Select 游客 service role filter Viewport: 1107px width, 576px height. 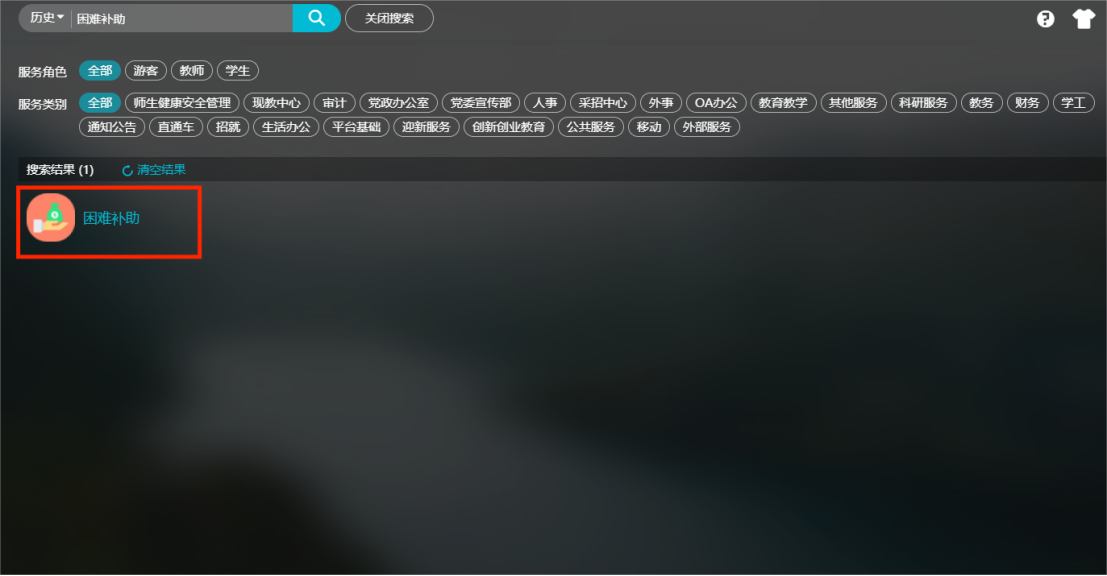146,71
